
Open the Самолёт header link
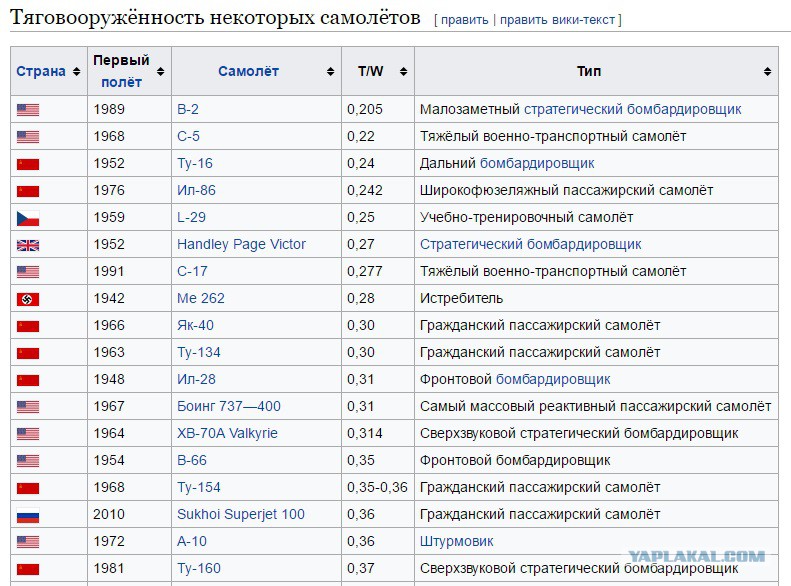248,72
